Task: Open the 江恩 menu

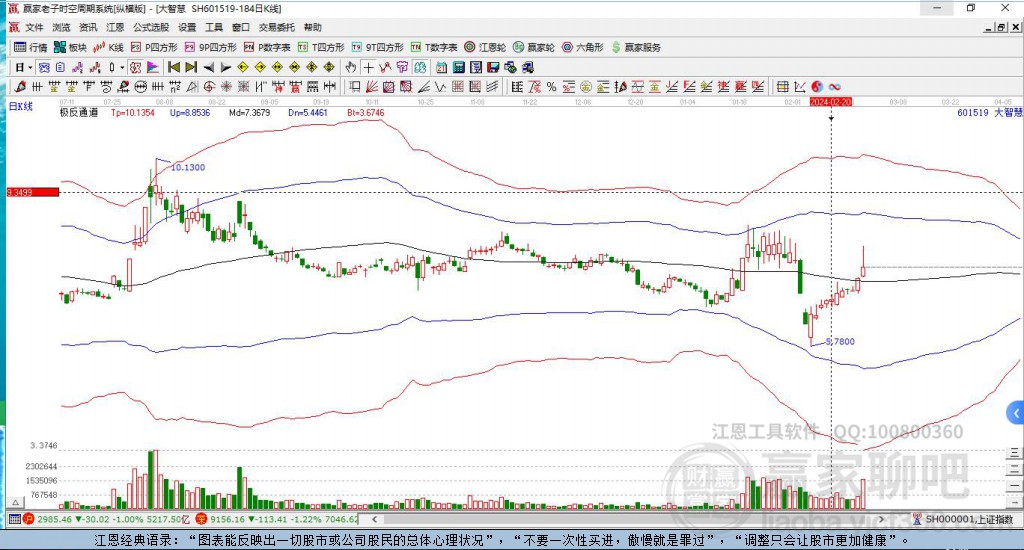Action: coord(115,27)
